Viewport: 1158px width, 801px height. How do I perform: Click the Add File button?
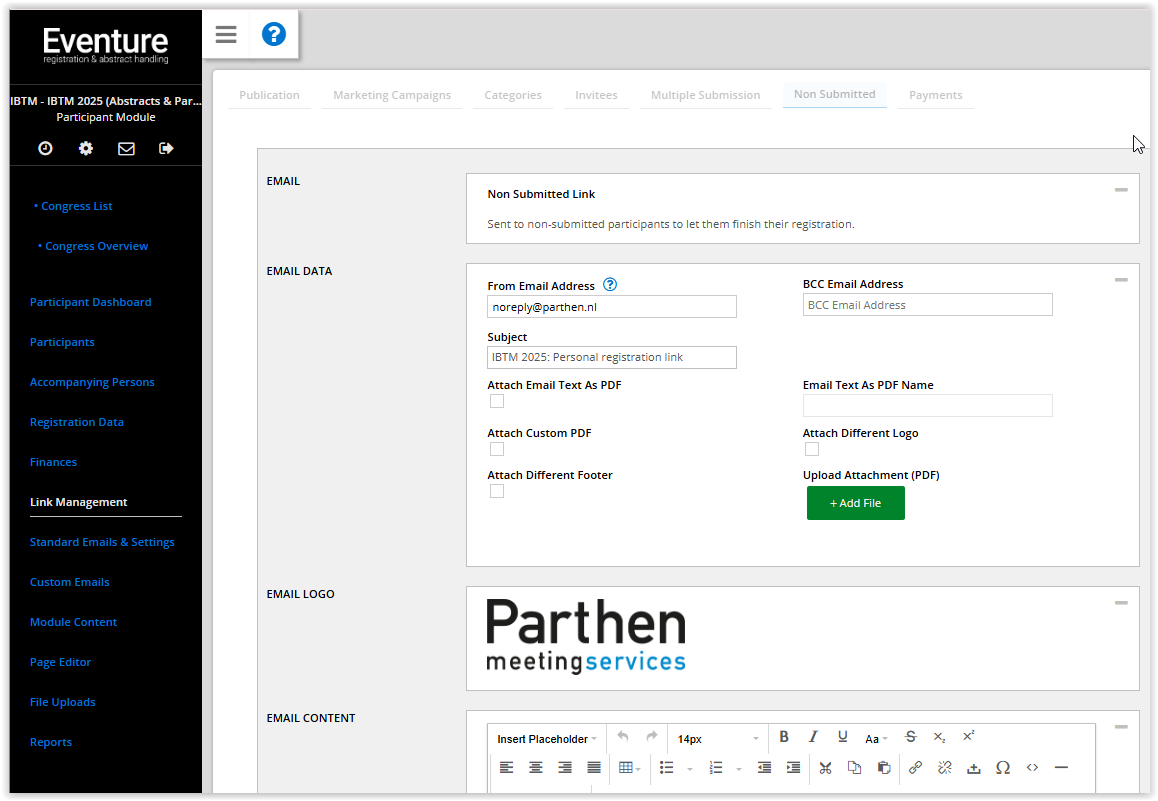[855, 503]
